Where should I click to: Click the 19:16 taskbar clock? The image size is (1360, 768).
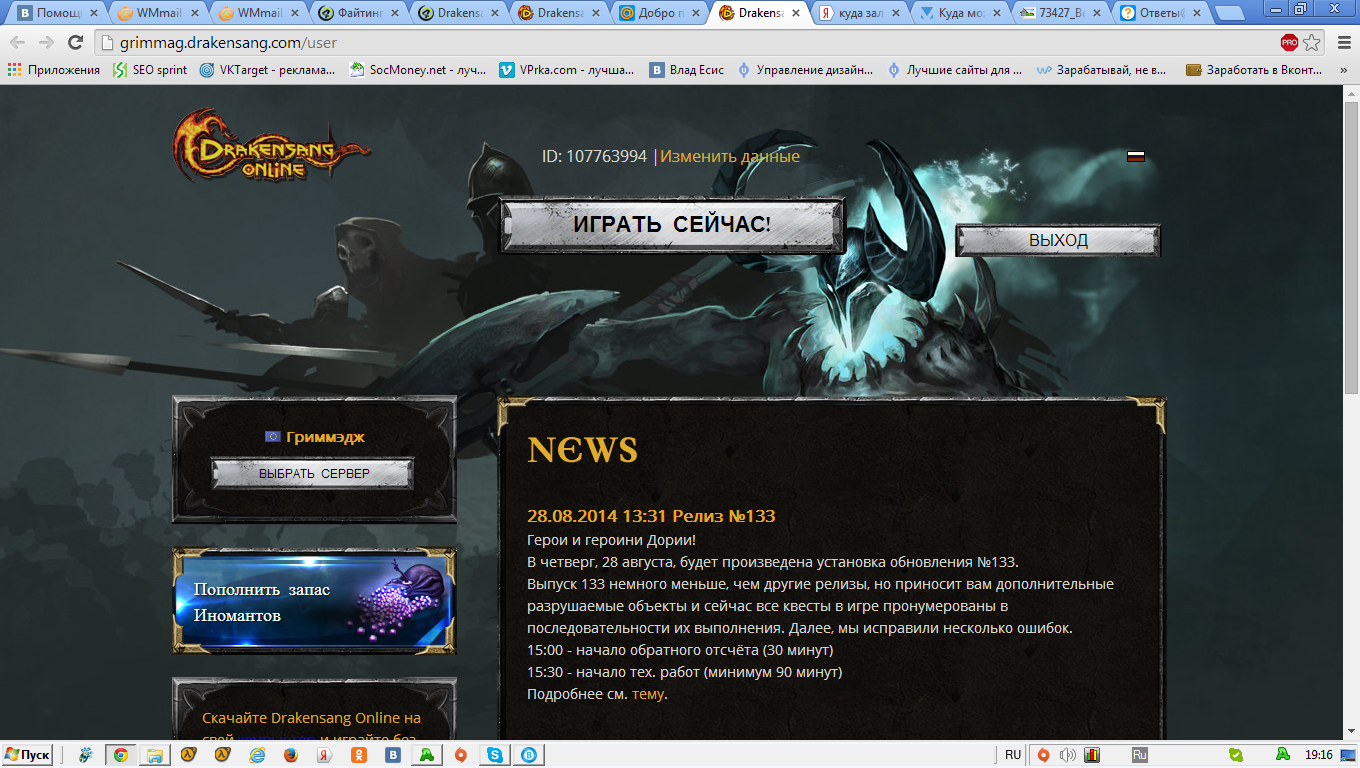coord(1319,755)
